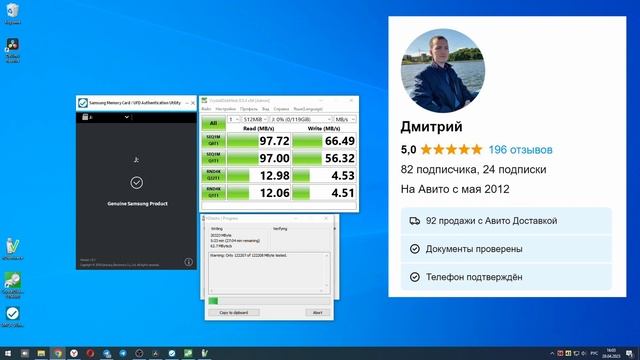Click the checkmark icon beside Телефон подтверждён
The height and width of the screenshot is (360, 640).
415,277
